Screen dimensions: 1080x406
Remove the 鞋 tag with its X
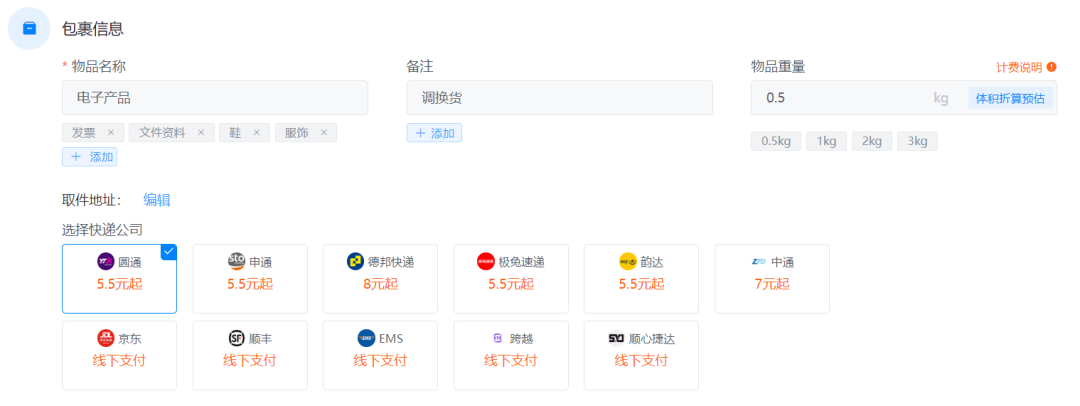257,133
